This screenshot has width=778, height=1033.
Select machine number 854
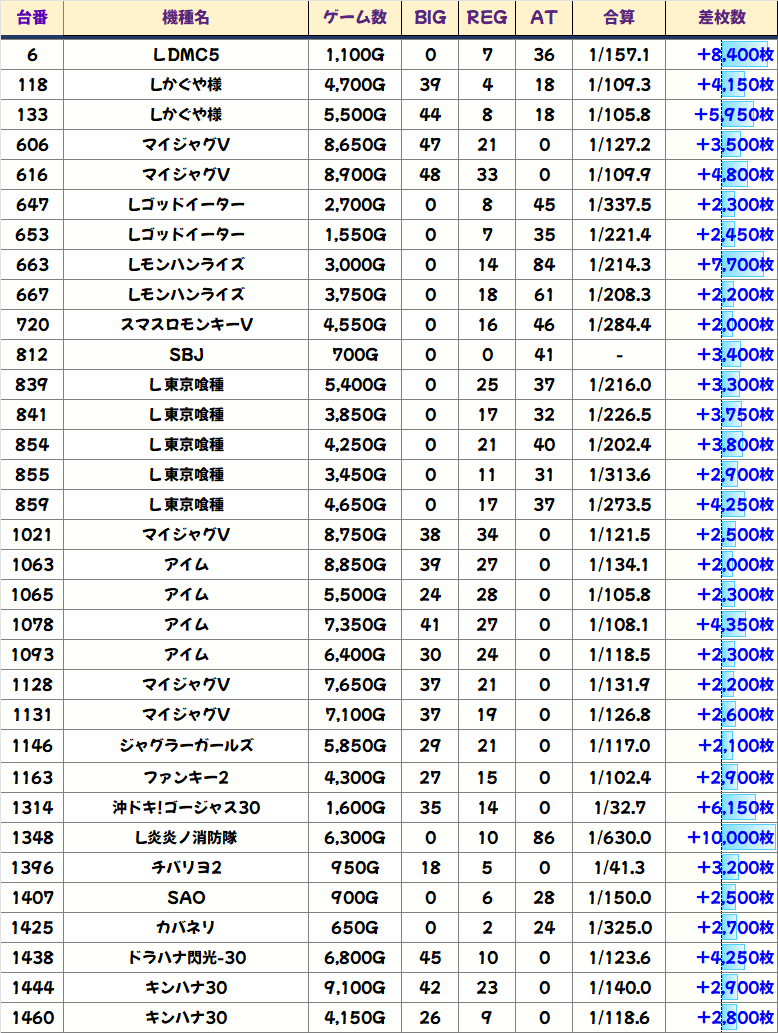point(32,444)
